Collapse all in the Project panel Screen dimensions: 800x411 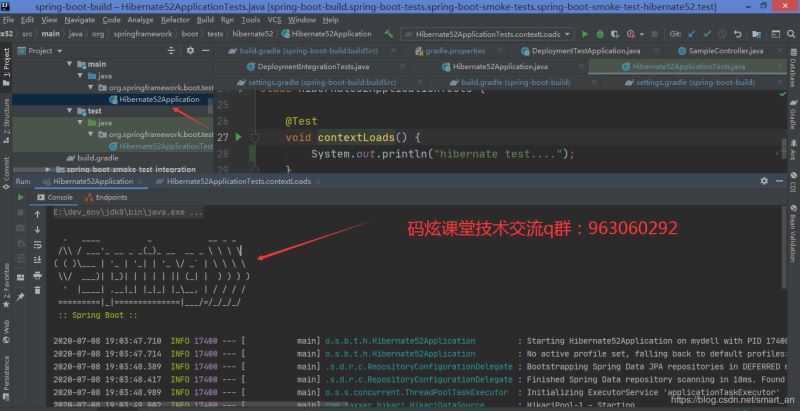coord(171,50)
